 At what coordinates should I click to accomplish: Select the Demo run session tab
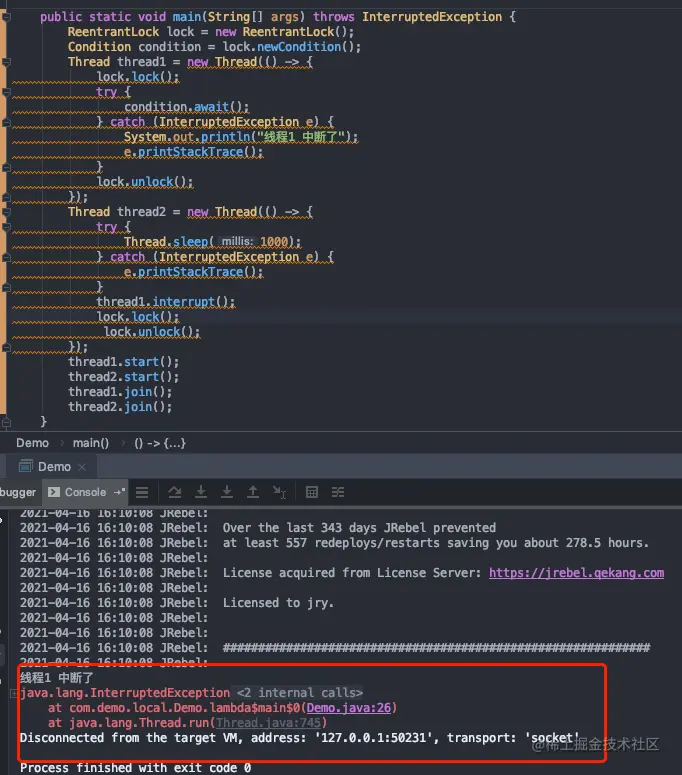[x=54, y=467]
